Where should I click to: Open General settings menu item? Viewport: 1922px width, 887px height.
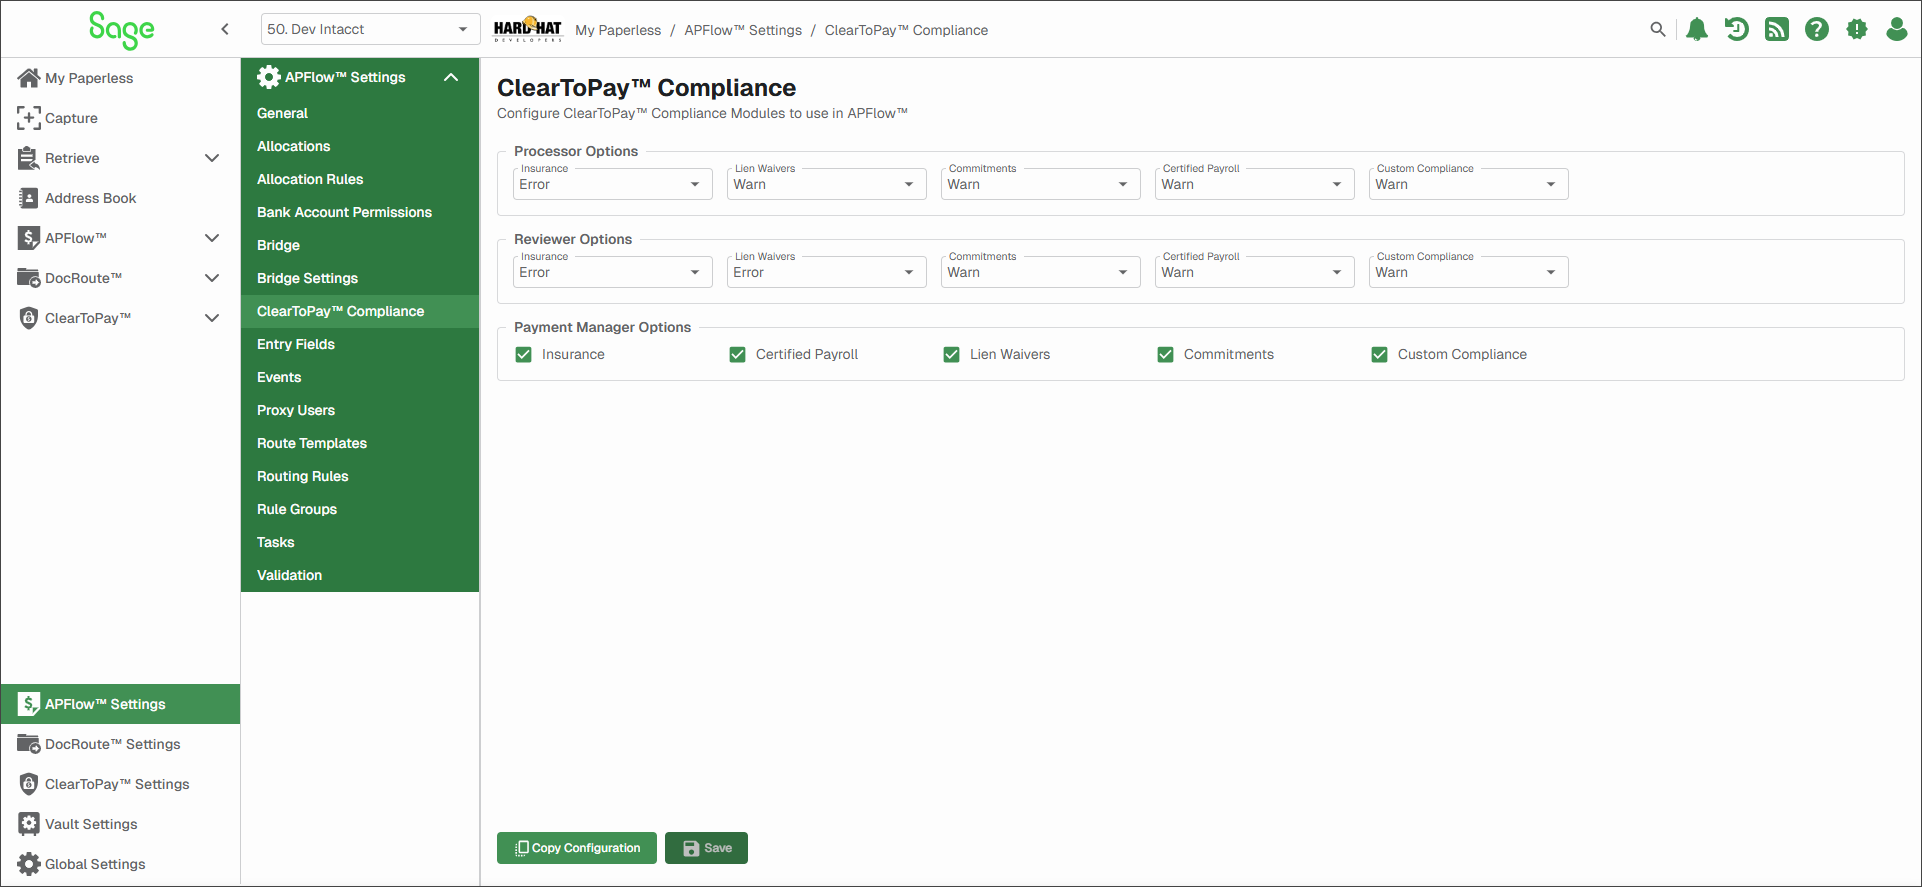(360, 113)
